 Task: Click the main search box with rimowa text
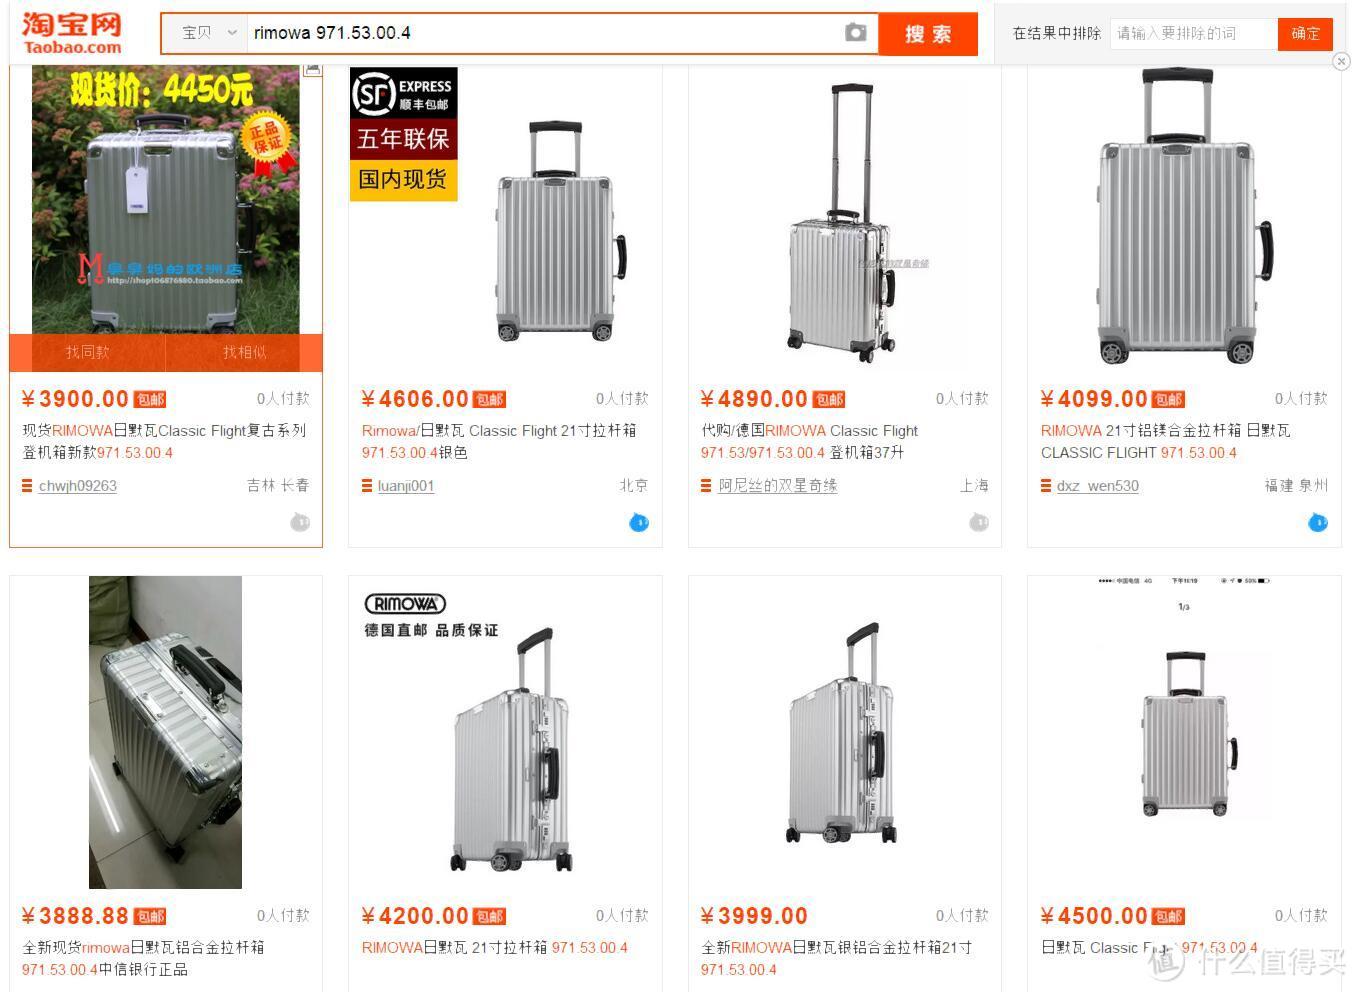tap(545, 33)
